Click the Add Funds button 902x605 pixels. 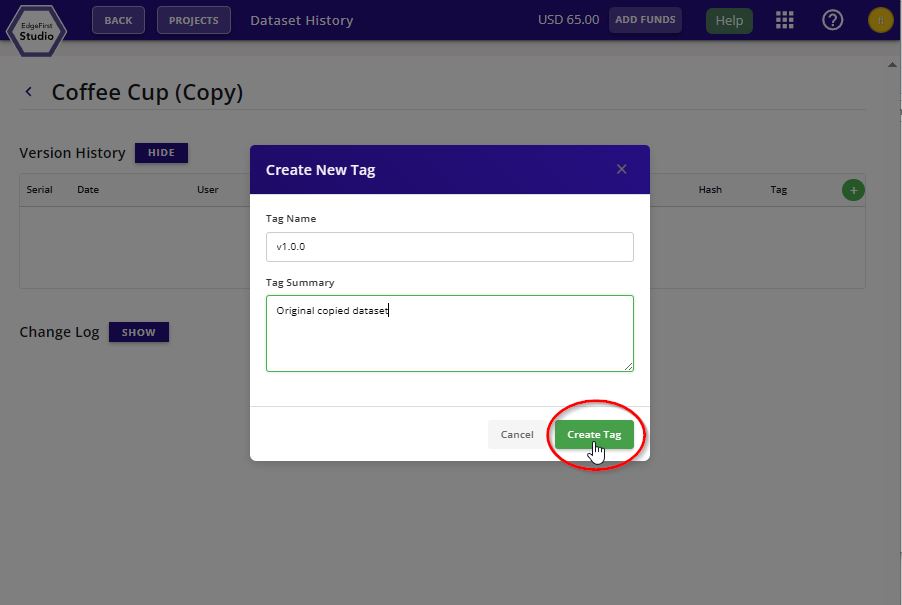click(645, 19)
